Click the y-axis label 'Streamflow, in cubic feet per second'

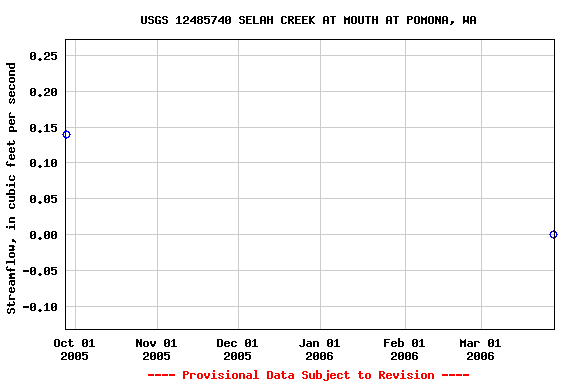[11, 188]
